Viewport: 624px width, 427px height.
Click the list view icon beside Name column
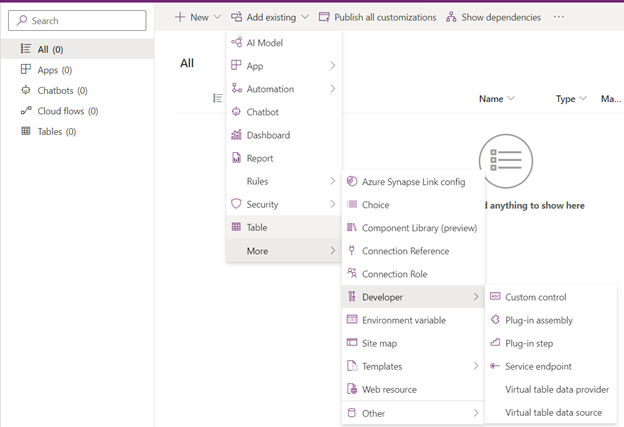[x=217, y=98]
